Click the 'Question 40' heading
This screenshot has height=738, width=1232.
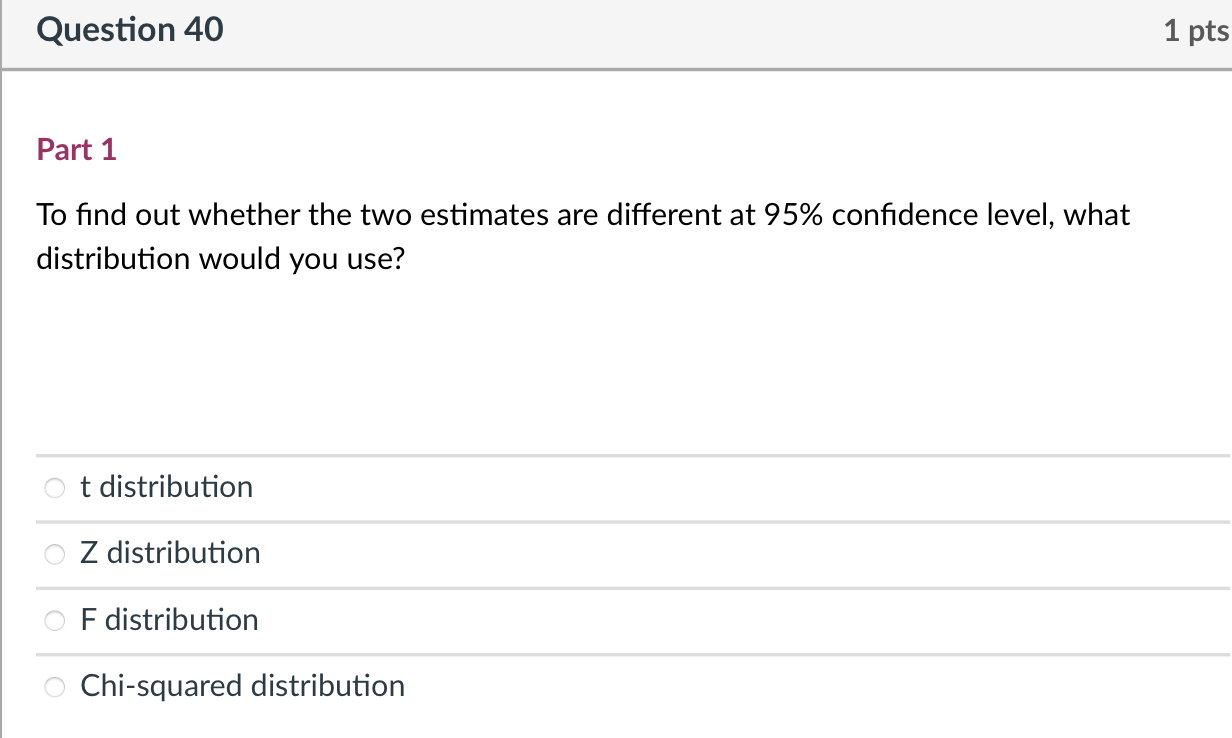click(130, 30)
